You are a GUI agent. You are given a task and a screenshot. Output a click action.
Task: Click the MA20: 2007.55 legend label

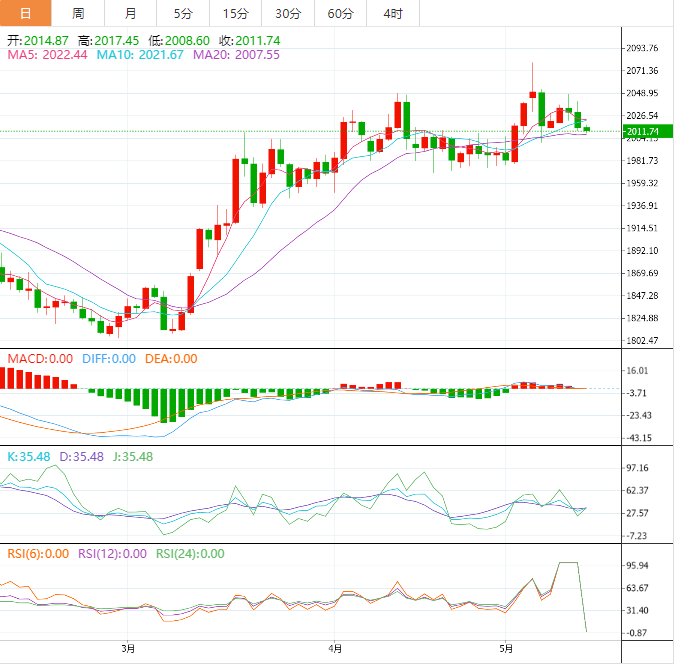click(236, 55)
